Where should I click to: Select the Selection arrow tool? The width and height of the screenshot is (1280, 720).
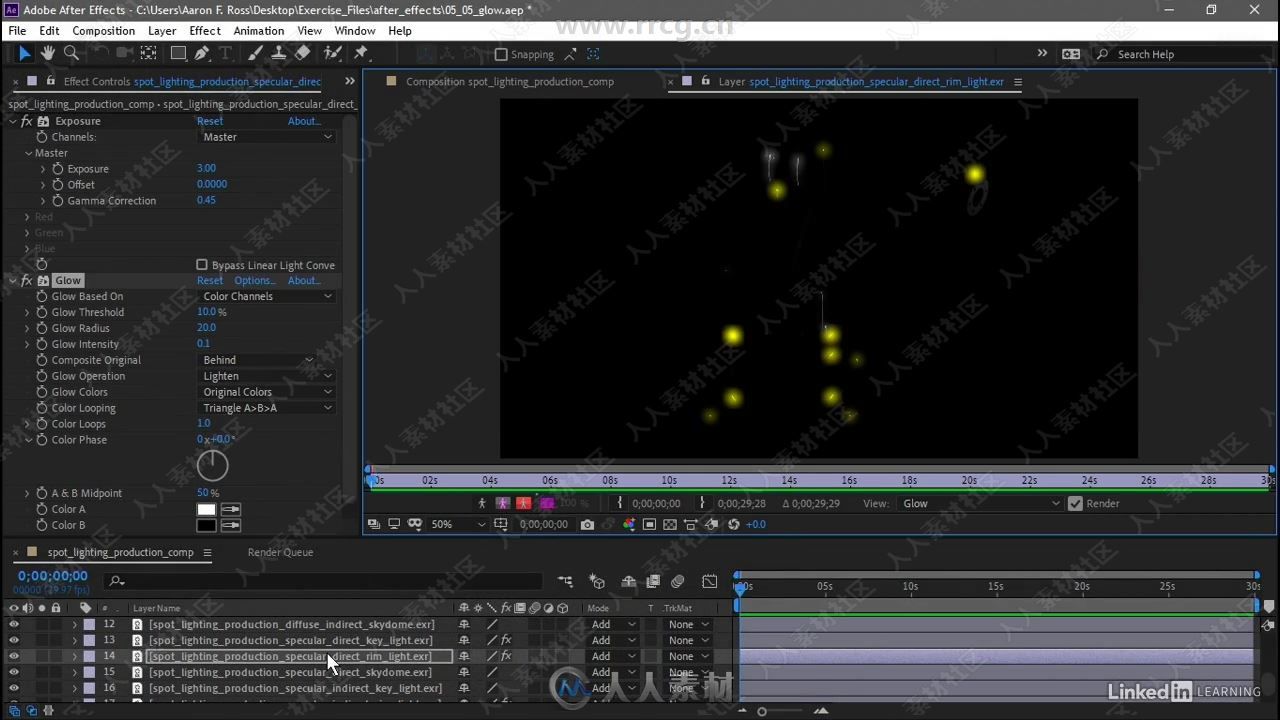coord(25,54)
